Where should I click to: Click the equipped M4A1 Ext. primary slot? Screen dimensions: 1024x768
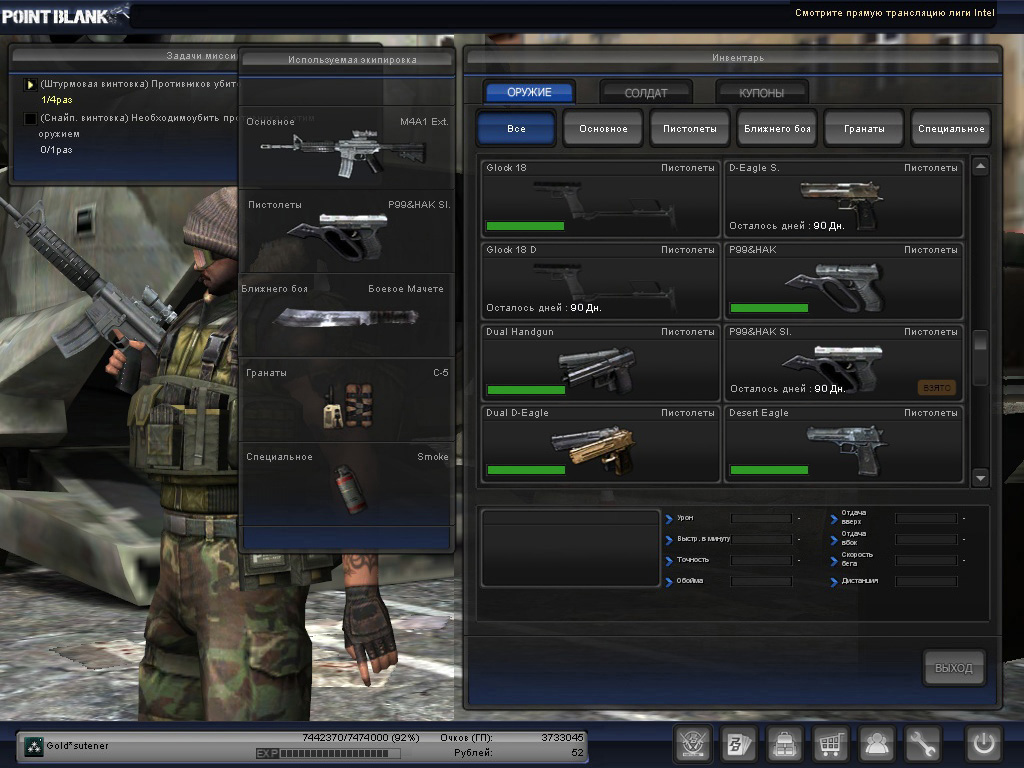click(x=347, y=148)
